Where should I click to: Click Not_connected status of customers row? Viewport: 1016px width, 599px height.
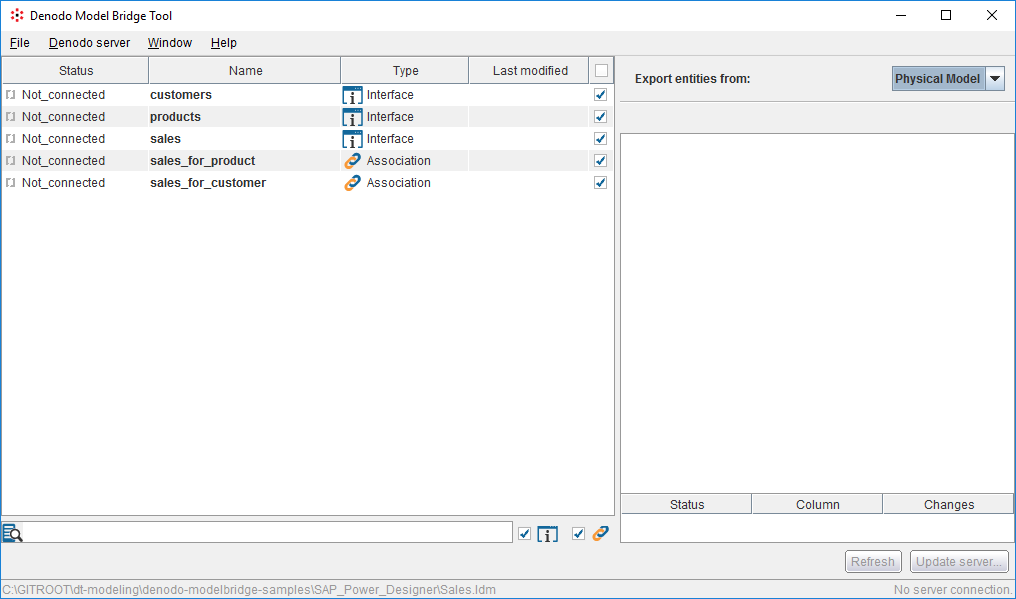pyautogui.click(x=64, y=95)
